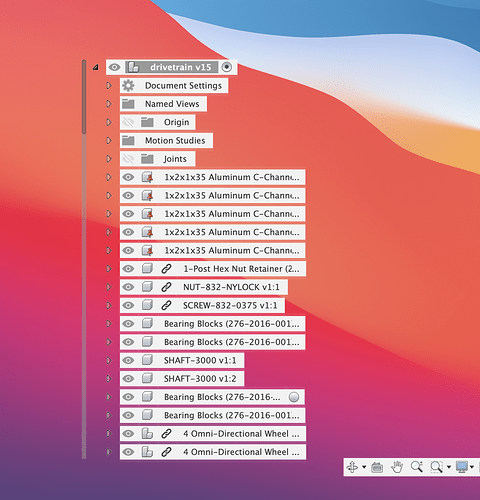The width and height of the screenshot is (480, 500).
Task: Expand 1-Post Hex Nut Retainer node
Action: pyautogui.click(x=109, y=269)
